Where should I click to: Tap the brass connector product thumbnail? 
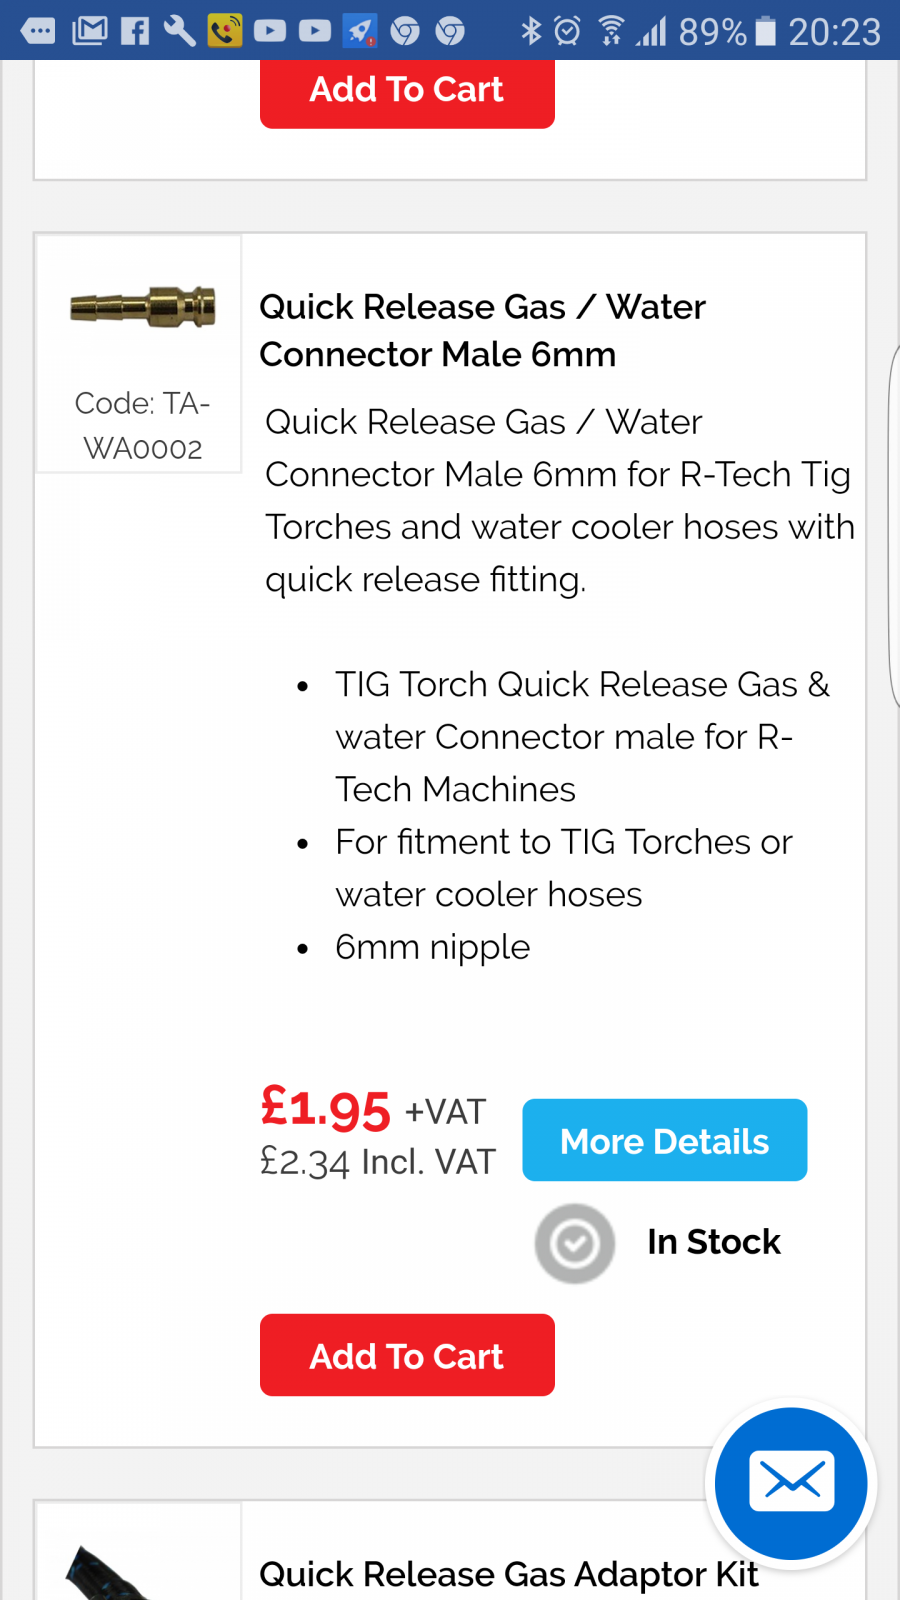click(x=143, y=306)
